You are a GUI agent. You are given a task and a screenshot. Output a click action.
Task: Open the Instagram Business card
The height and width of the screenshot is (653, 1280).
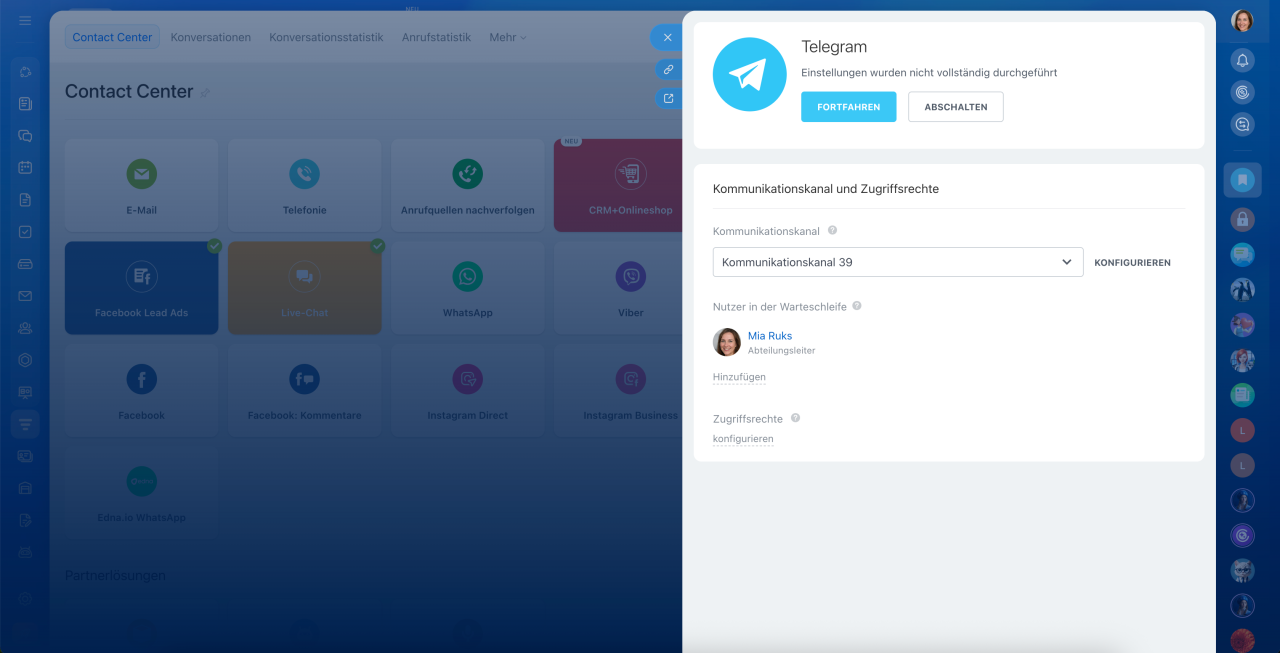point(618,390)
